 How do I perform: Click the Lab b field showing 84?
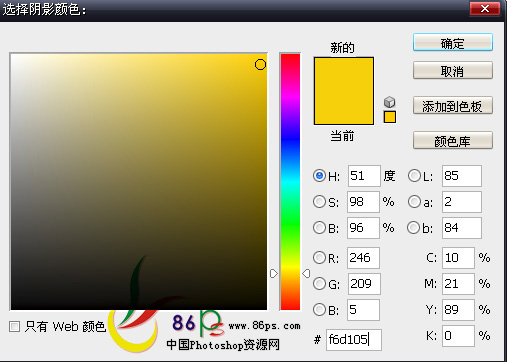tap(462, 228)
